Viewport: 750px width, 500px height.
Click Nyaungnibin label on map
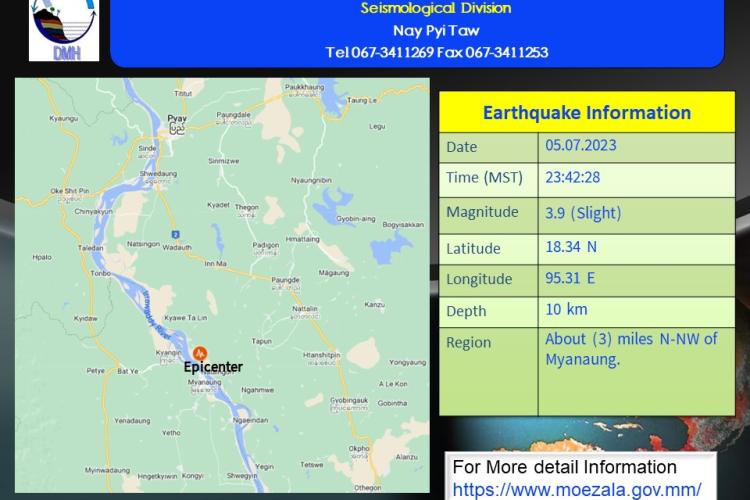[311, 180]
